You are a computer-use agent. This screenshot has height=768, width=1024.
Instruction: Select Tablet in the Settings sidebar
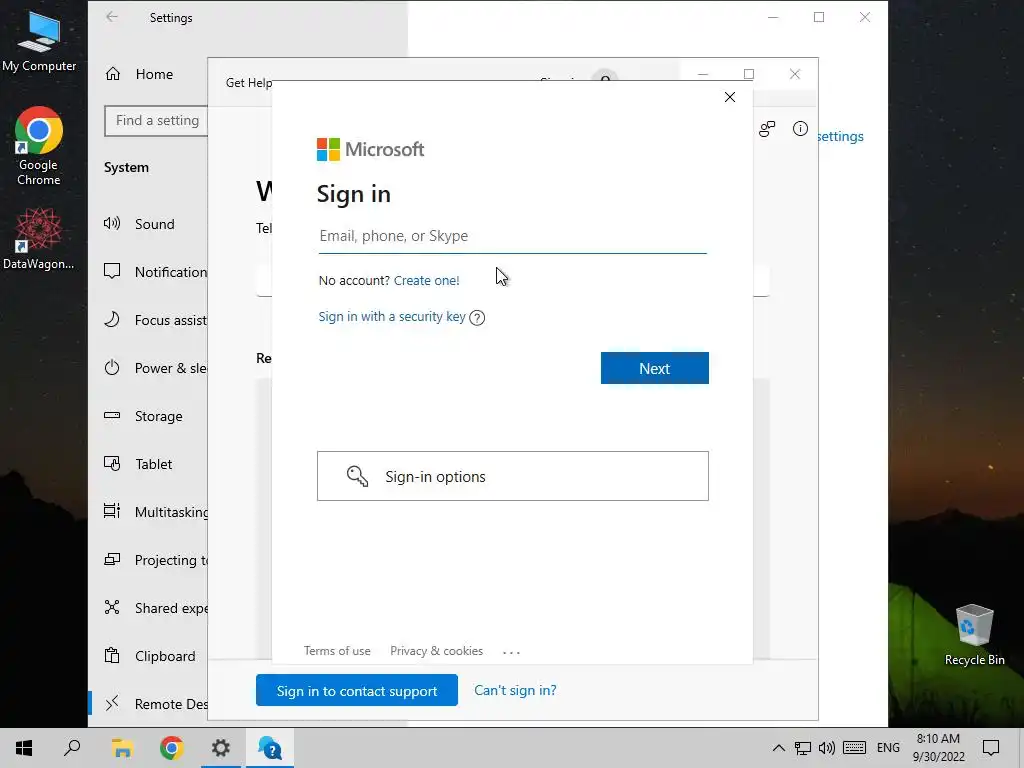(148, 464)
